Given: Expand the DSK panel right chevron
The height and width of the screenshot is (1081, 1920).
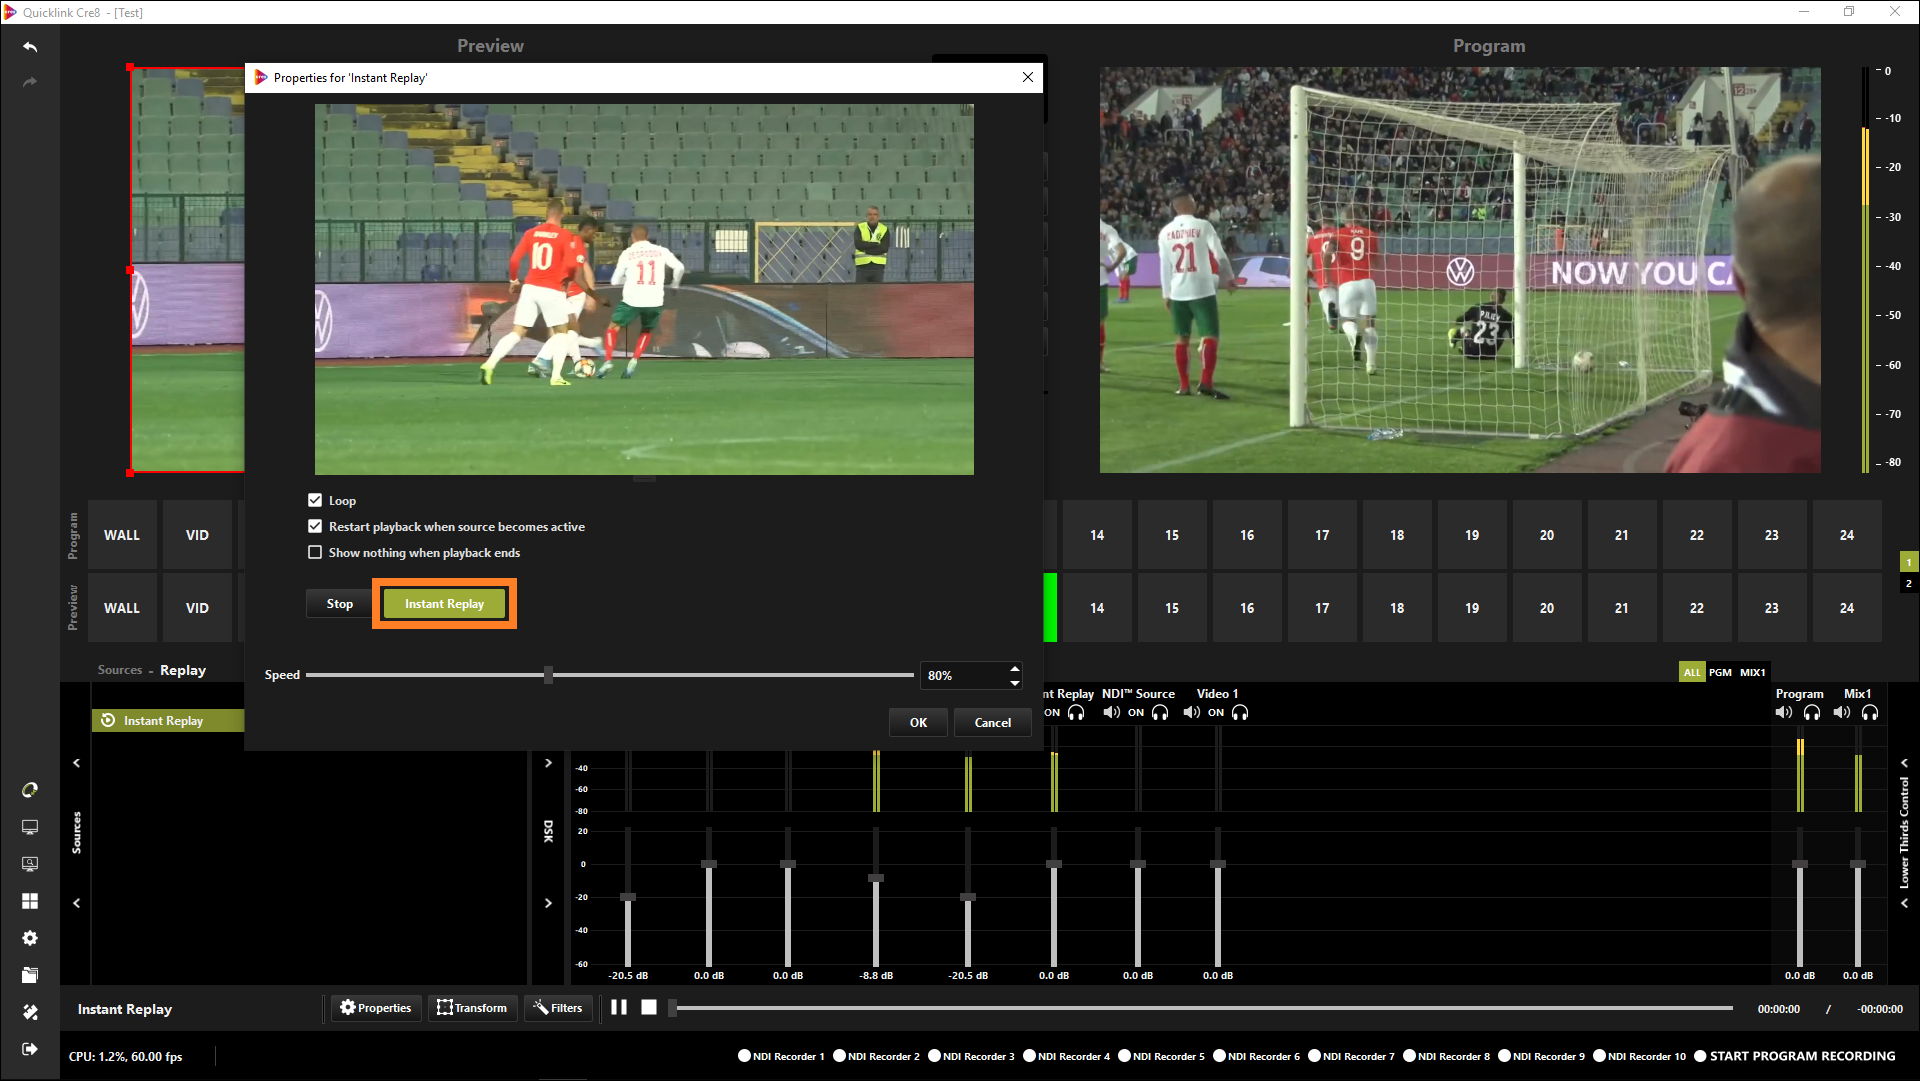Looking at the screenshot, I should point(548,763).
